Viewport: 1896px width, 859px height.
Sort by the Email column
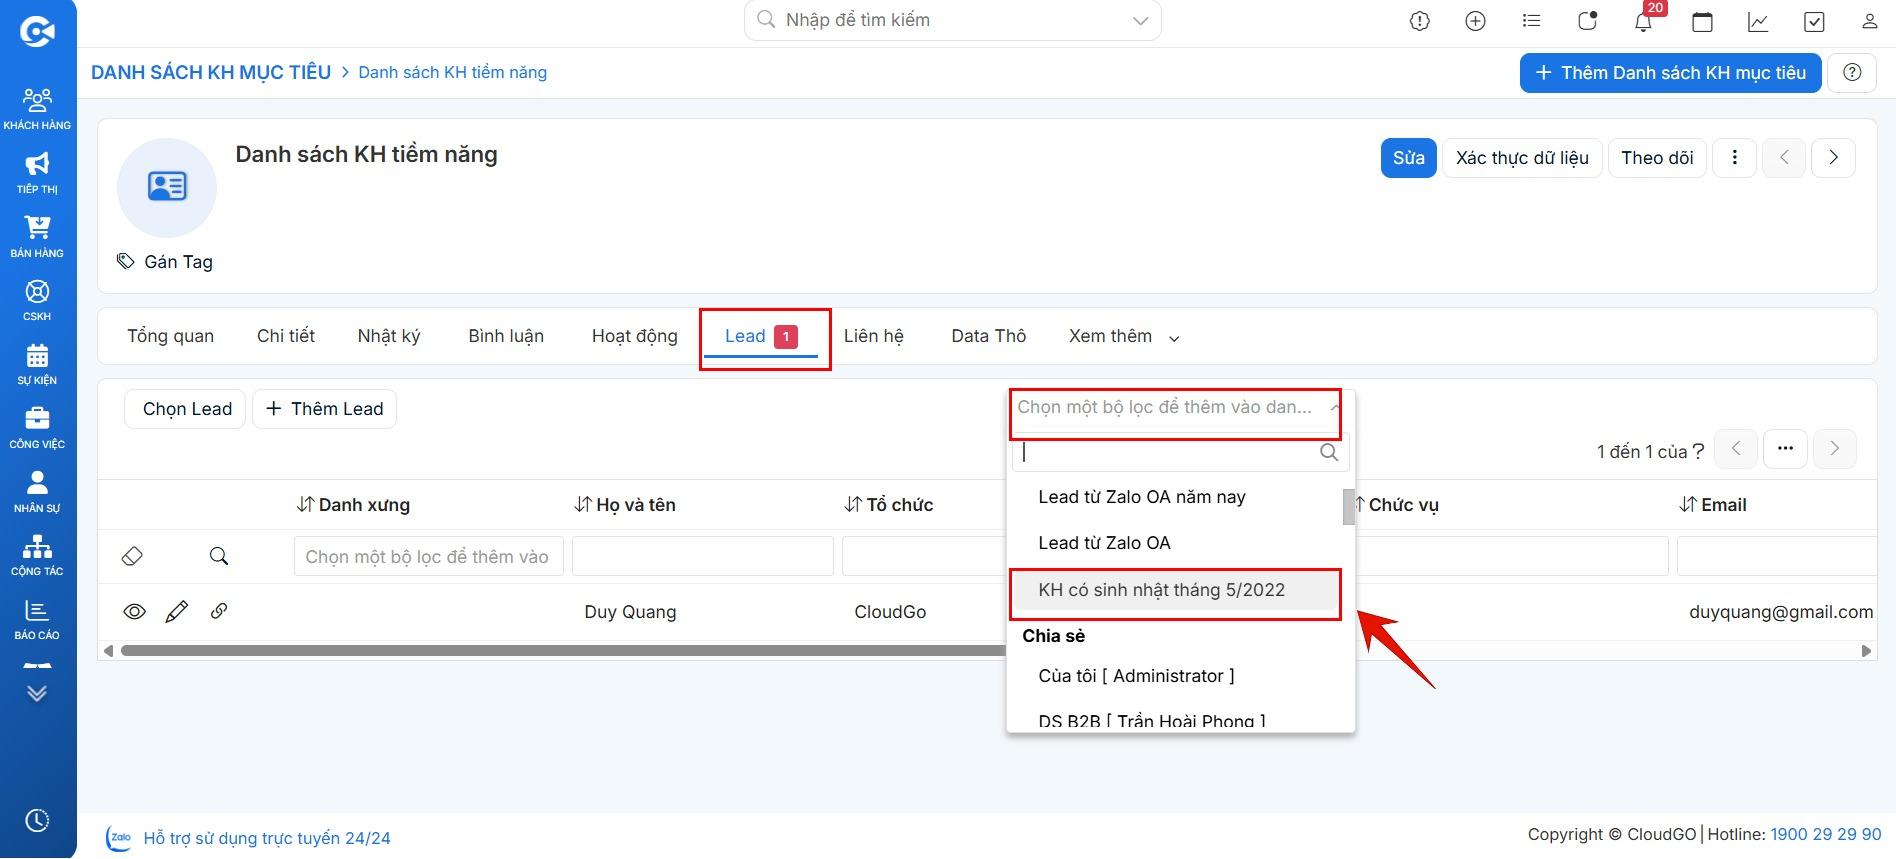[1713, 505]
